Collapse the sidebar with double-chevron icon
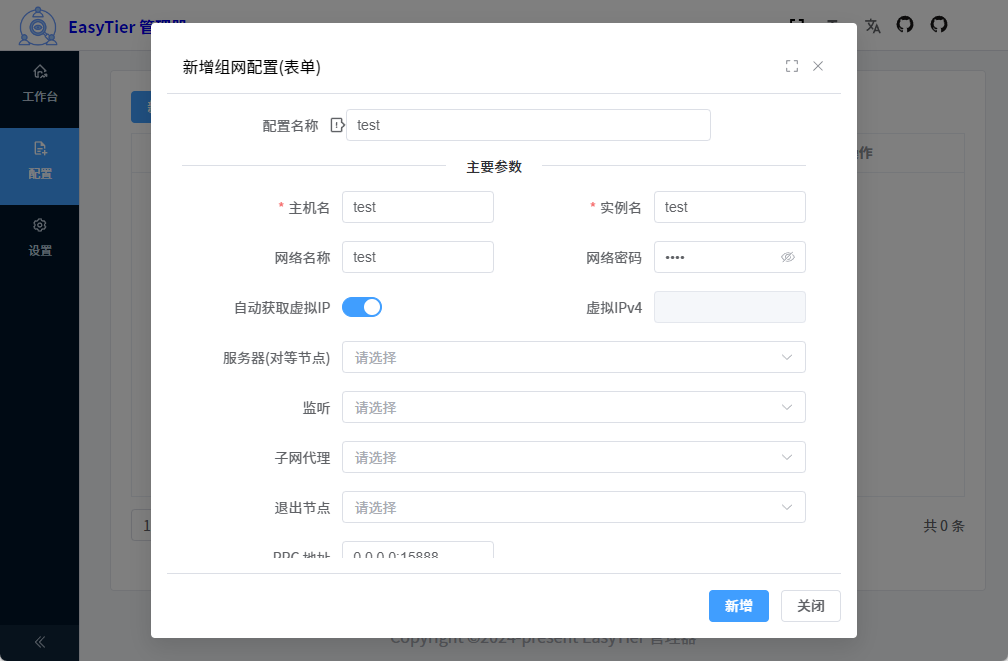 [40, 642]
